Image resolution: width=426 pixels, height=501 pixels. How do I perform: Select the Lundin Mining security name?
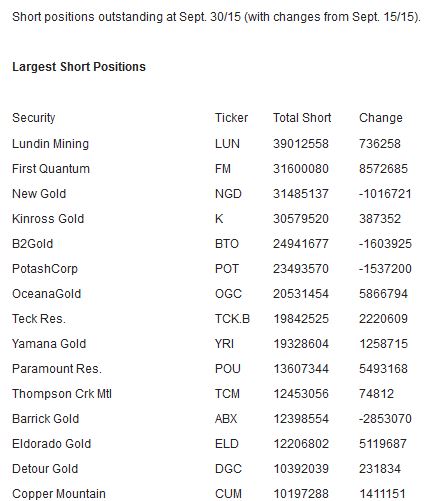tap(51, 144)
